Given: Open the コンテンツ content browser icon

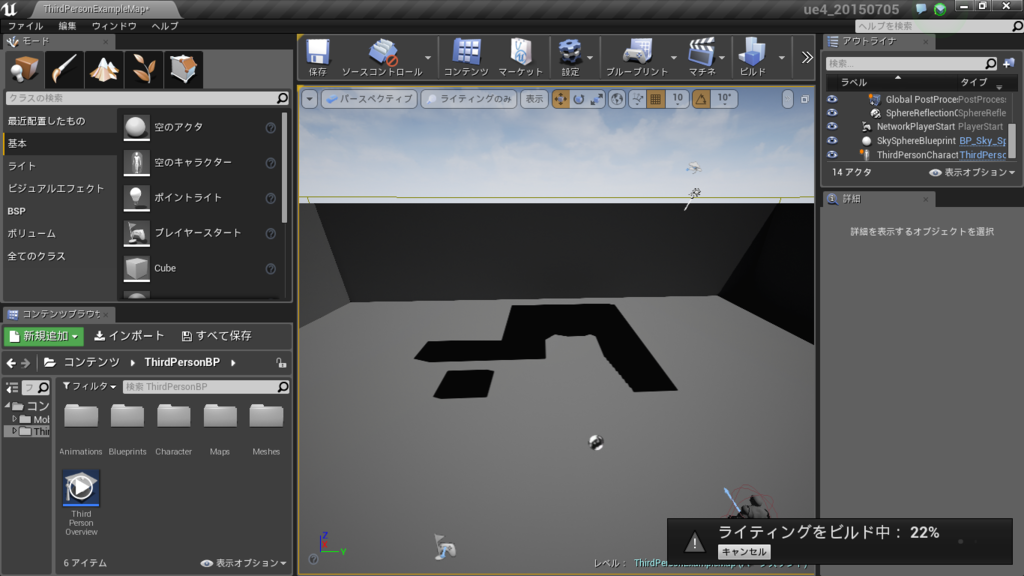Looking at the screenshot, I should tap(466, 57).
